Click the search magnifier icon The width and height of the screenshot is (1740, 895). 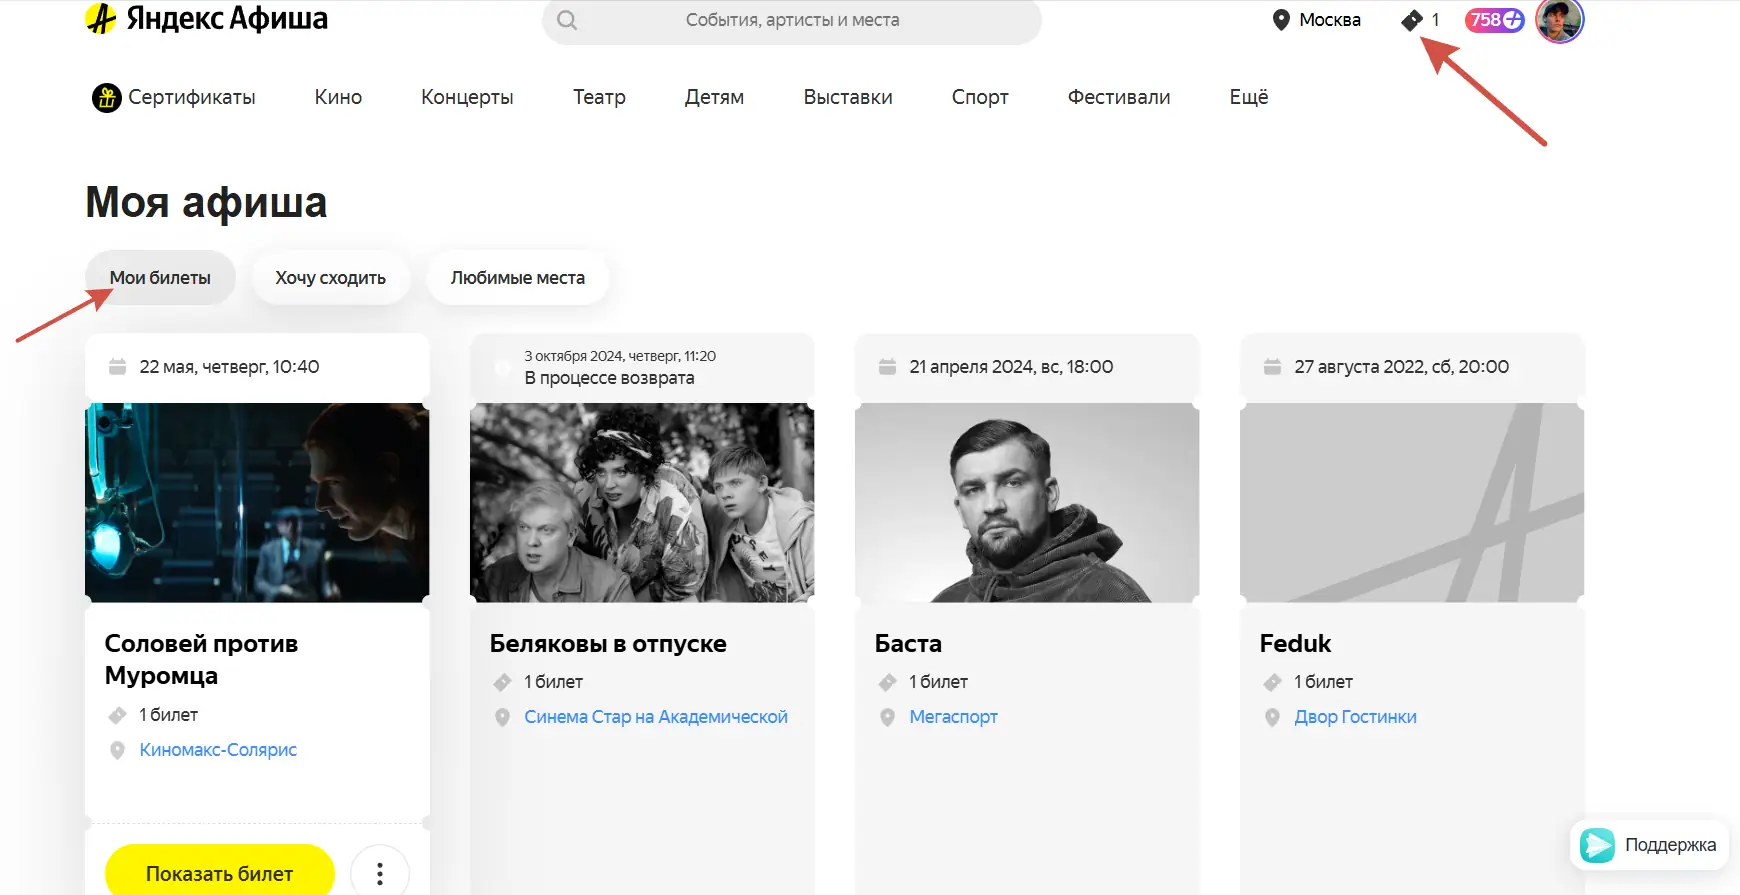click(x=567, y=20)
